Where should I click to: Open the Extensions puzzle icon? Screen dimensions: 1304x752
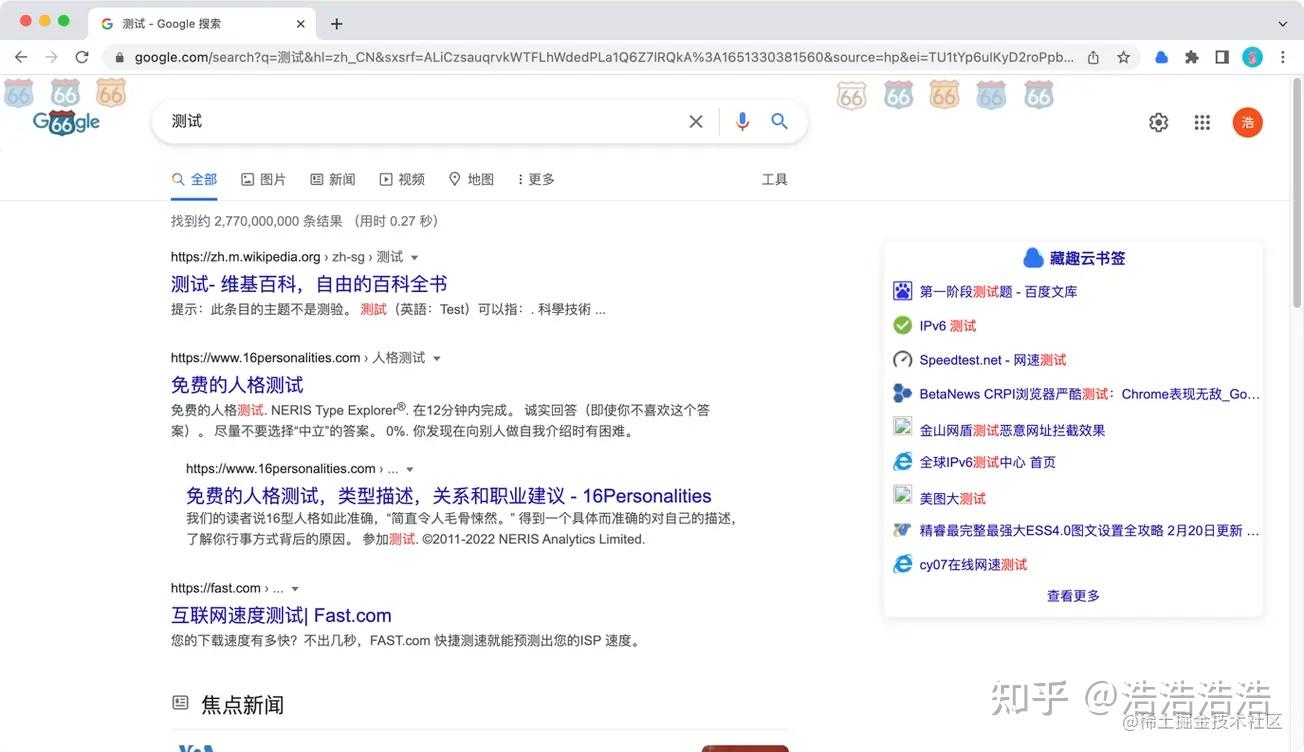[1191, 57]
